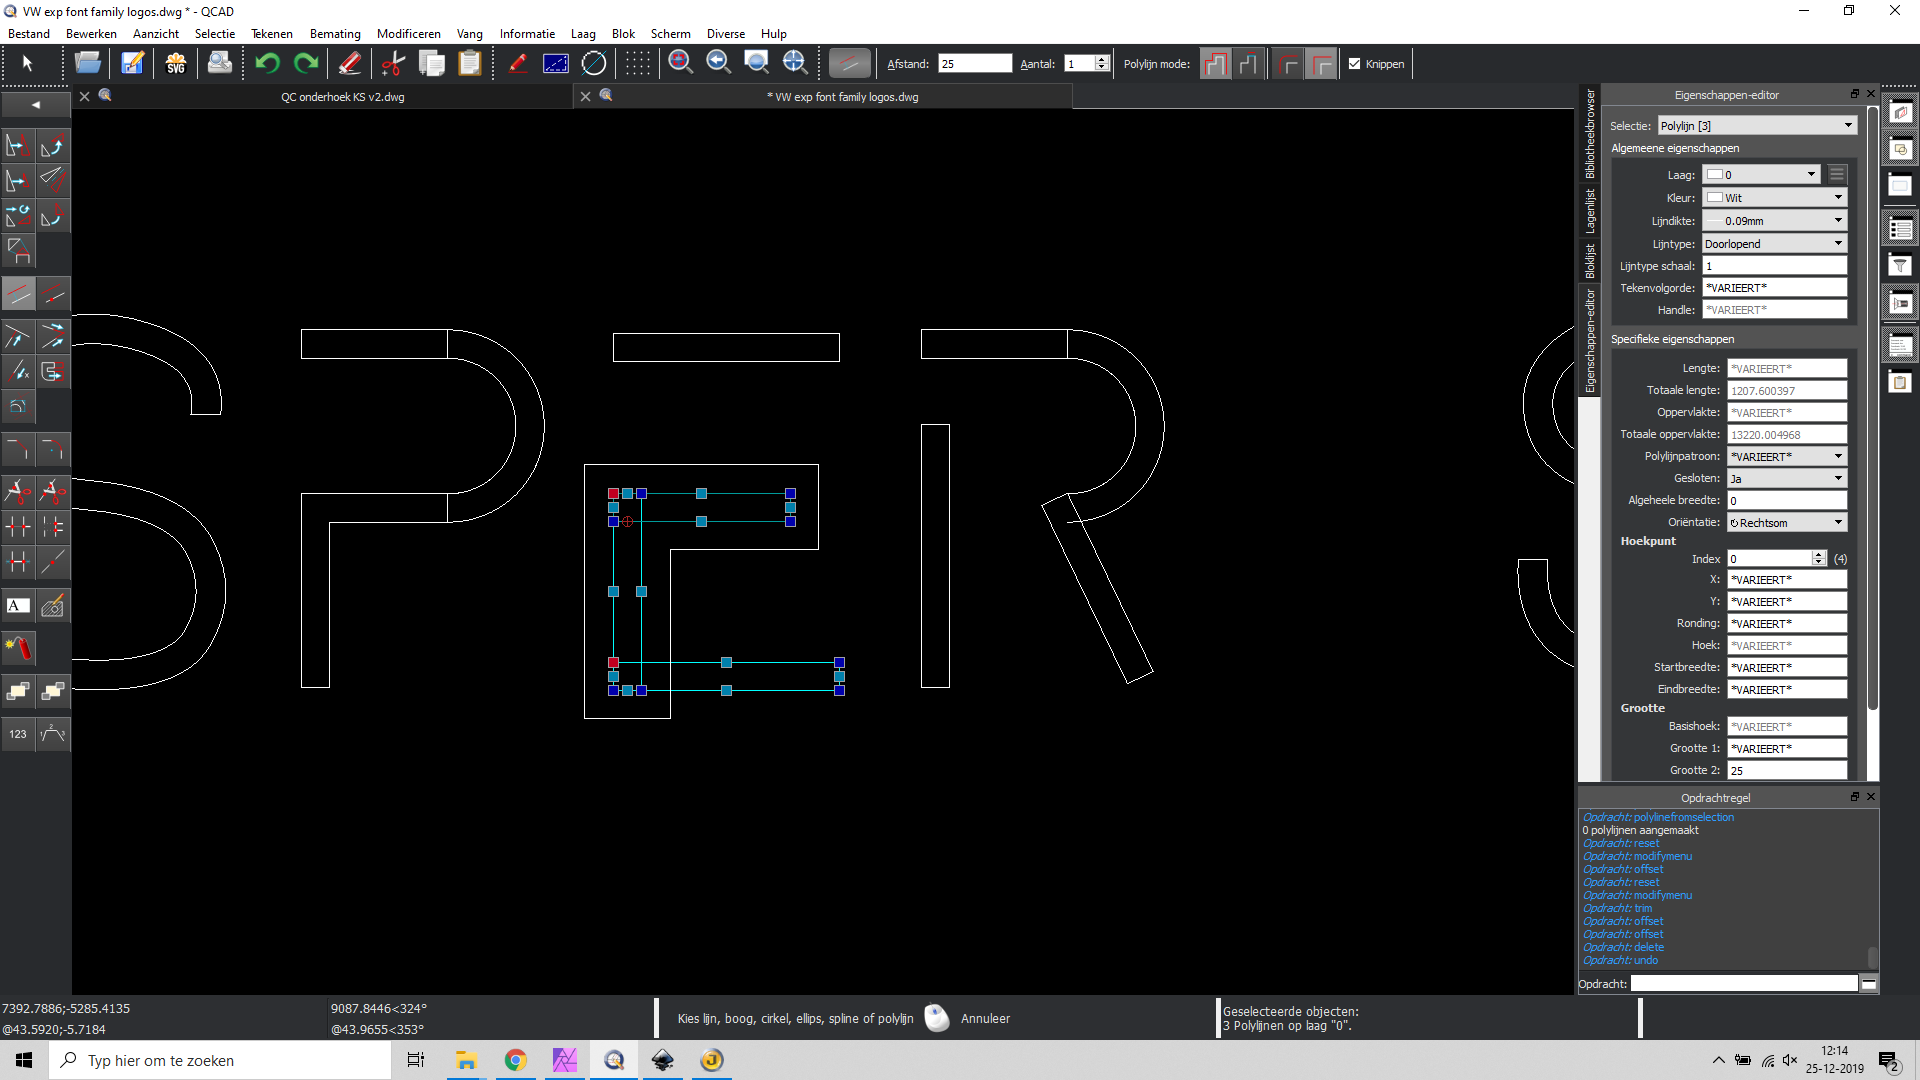Screen dimensions: 1920x1080
Task: Toggle last Polylijn mode button
Action: tap(1321, 64)
